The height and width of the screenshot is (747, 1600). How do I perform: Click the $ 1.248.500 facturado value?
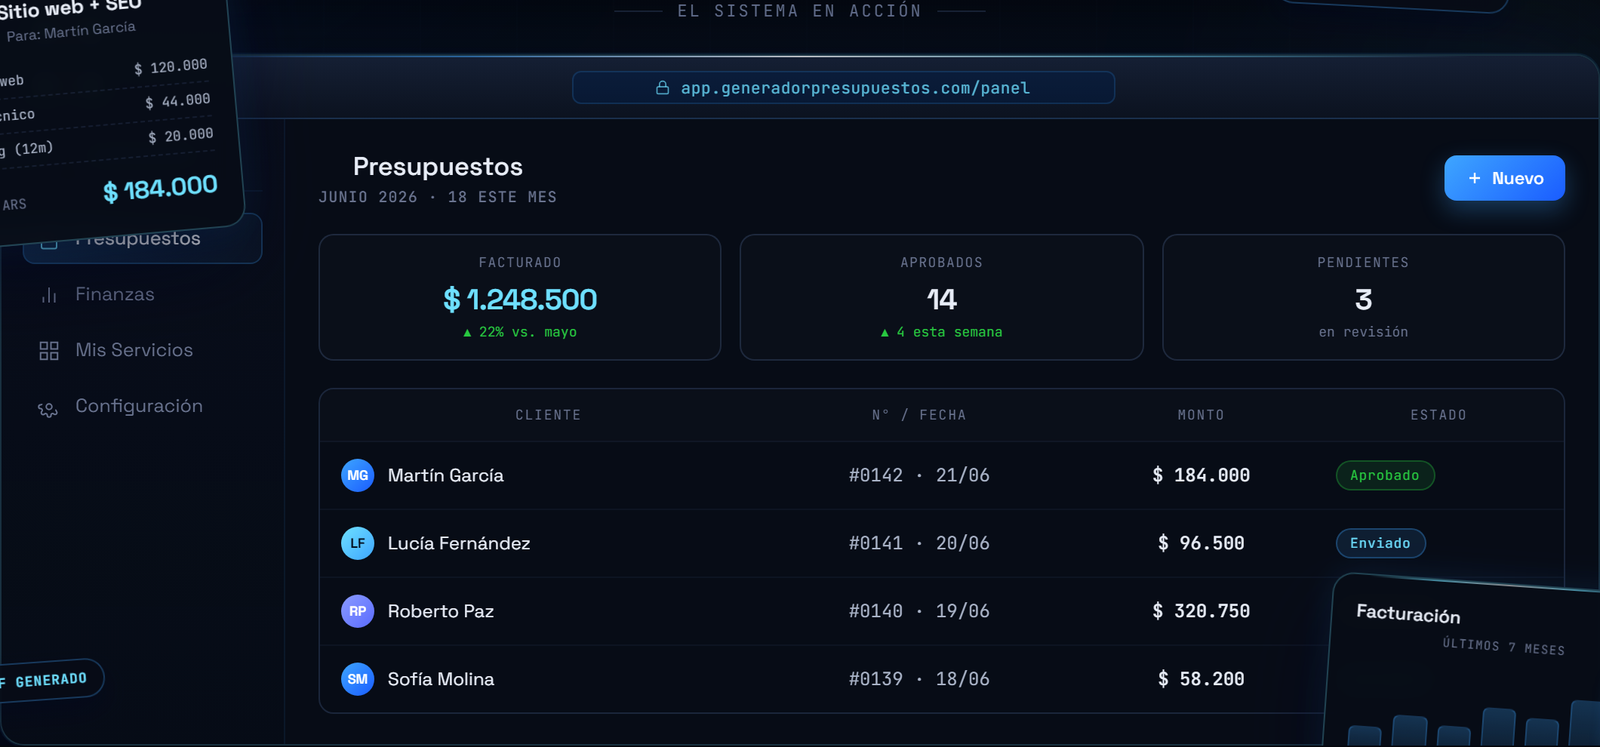pyautogui.click(x=520, y=299)
